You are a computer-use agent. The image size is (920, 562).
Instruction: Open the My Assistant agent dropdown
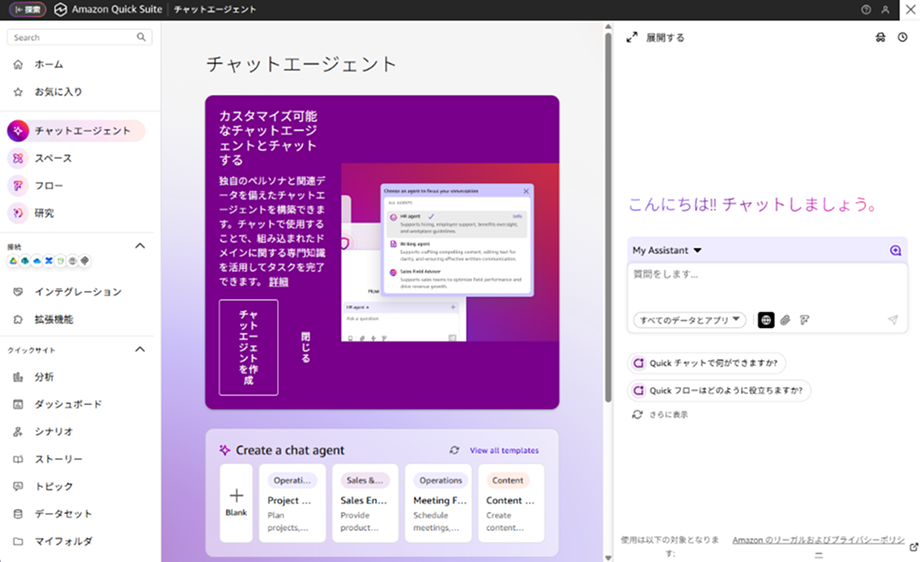click(667, 251)
